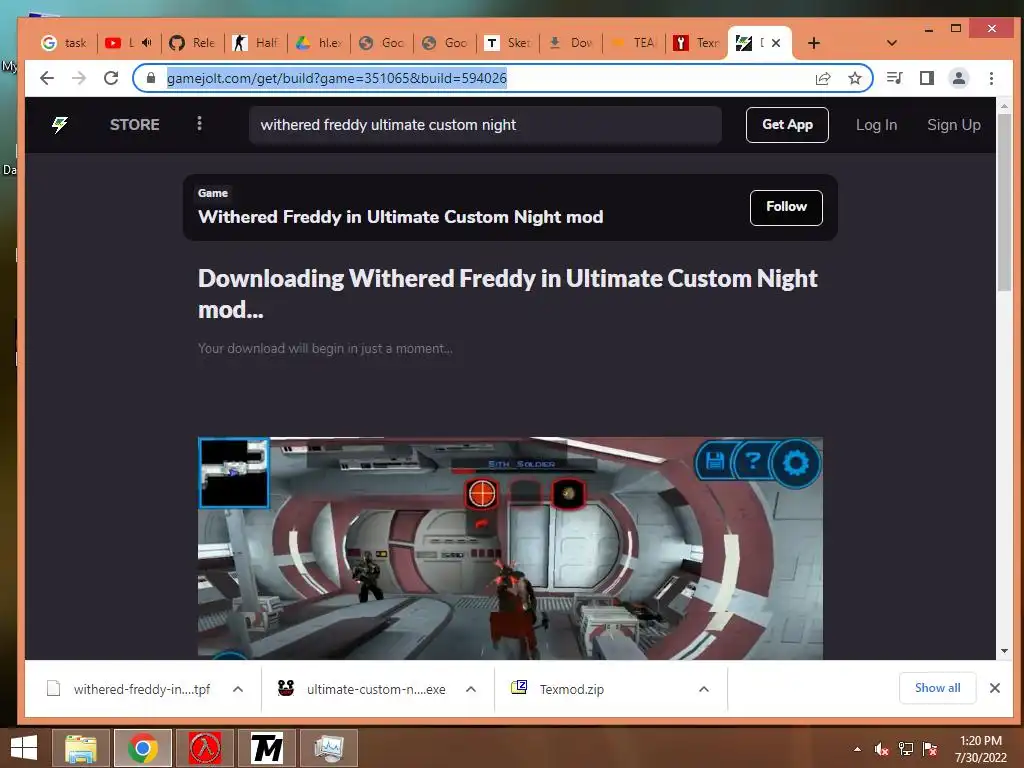Expand options for the .tpf download
The height and width of the screenshot is (768, 1024).
pyautogui.click(x=238, y=689)
